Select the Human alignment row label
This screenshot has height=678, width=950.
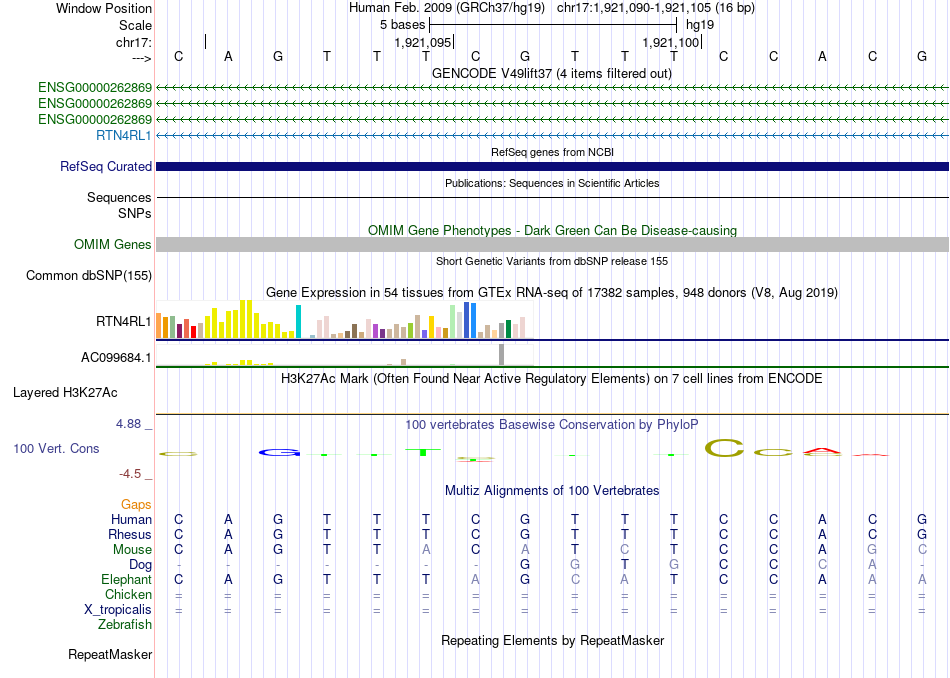click(x=131, y=519)
